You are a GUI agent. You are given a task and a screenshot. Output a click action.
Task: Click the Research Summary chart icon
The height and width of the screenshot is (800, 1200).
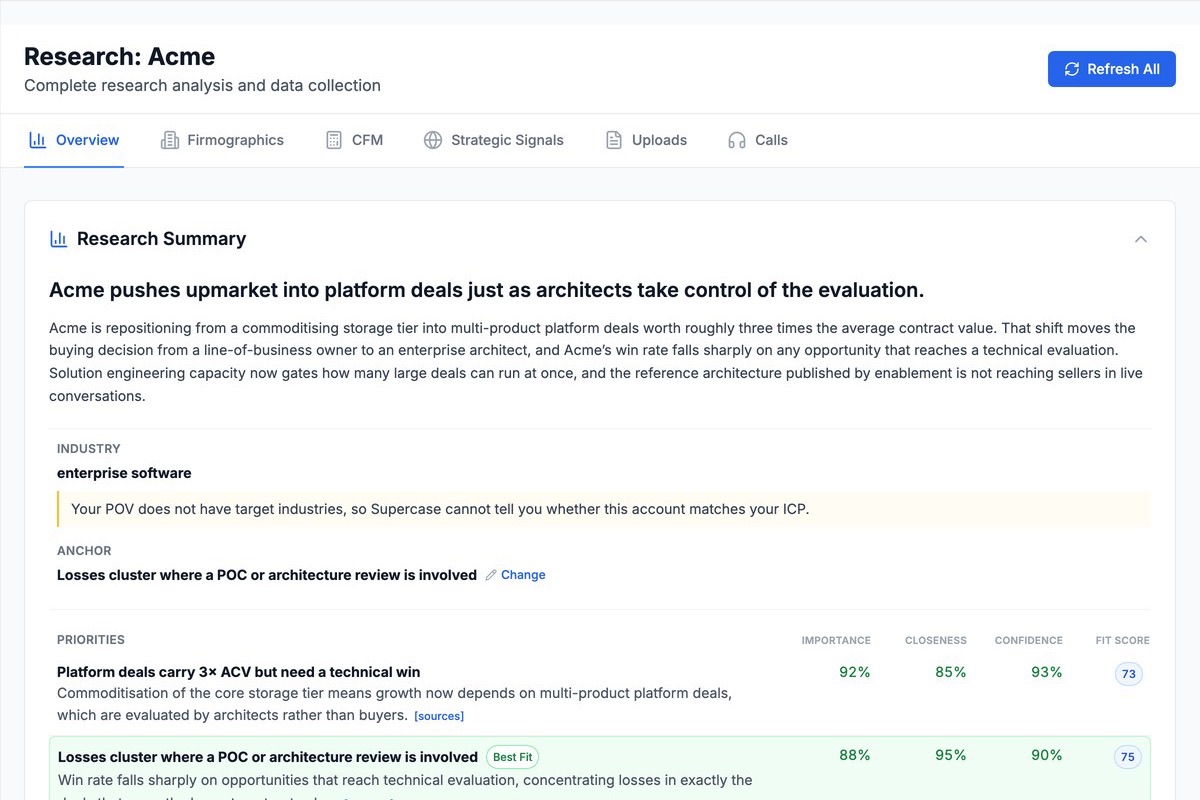(x=58, y=239)
